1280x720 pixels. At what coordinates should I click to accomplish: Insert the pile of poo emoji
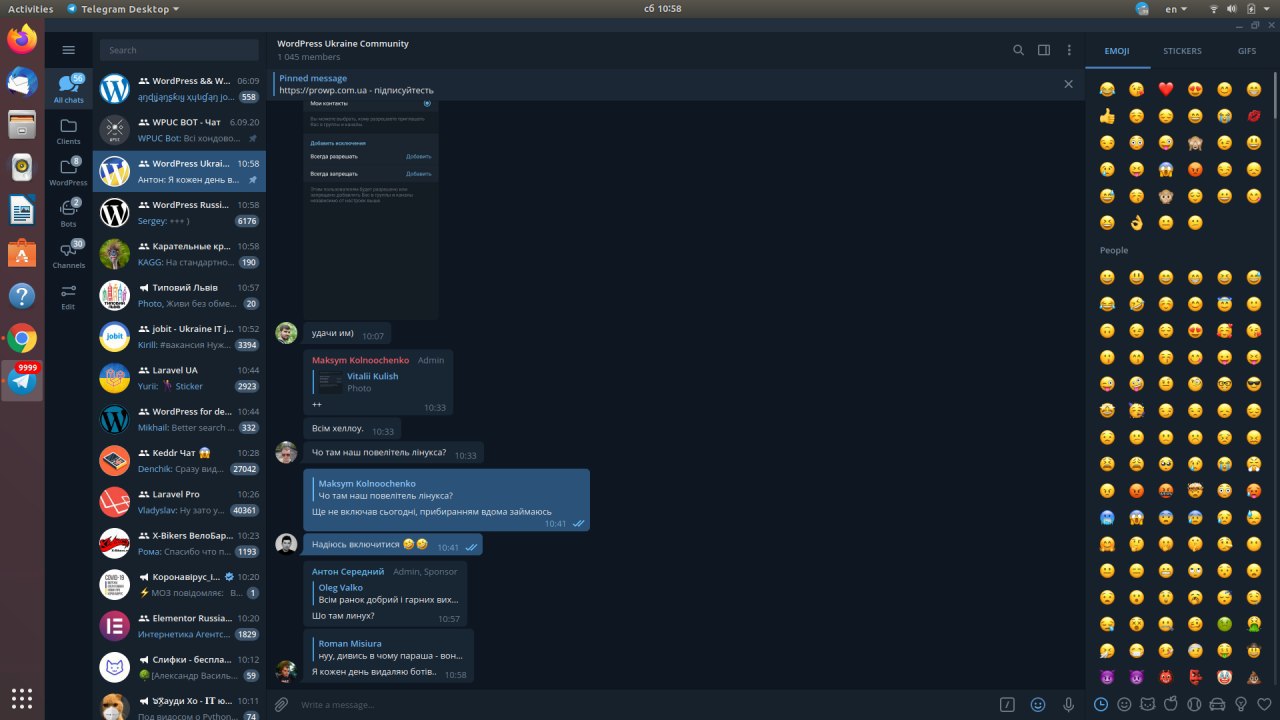pyautogui.click(x=1254, y=677)
